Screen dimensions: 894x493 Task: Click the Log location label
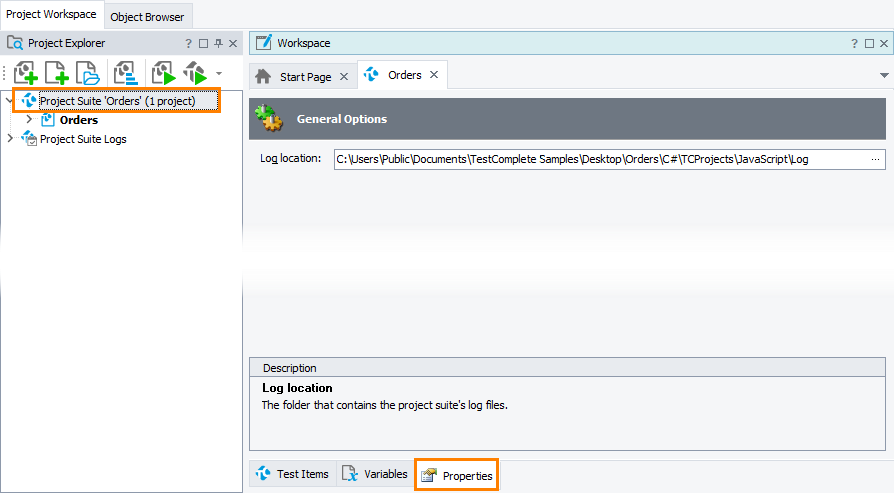click(x=291, y=158)
